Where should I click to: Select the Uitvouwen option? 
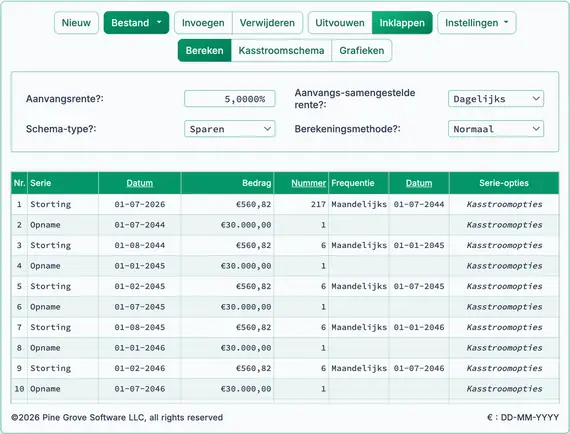pyautogui.click(x=340, y=23)
